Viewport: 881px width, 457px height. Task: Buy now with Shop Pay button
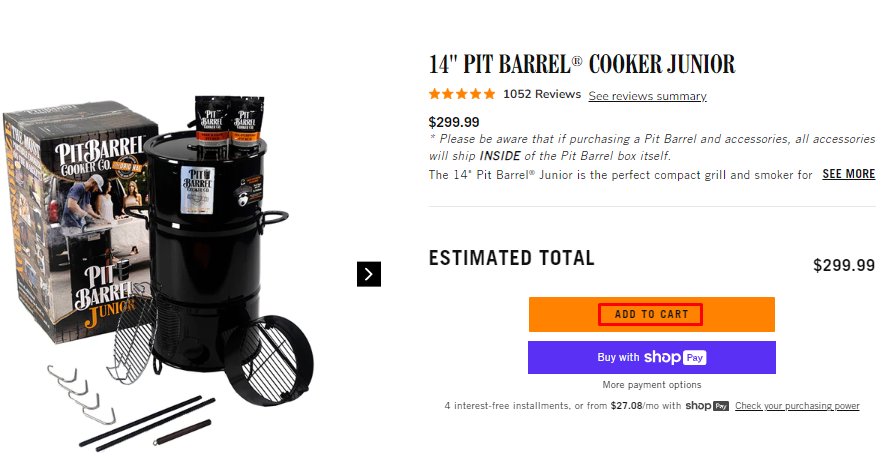(651, 357)
